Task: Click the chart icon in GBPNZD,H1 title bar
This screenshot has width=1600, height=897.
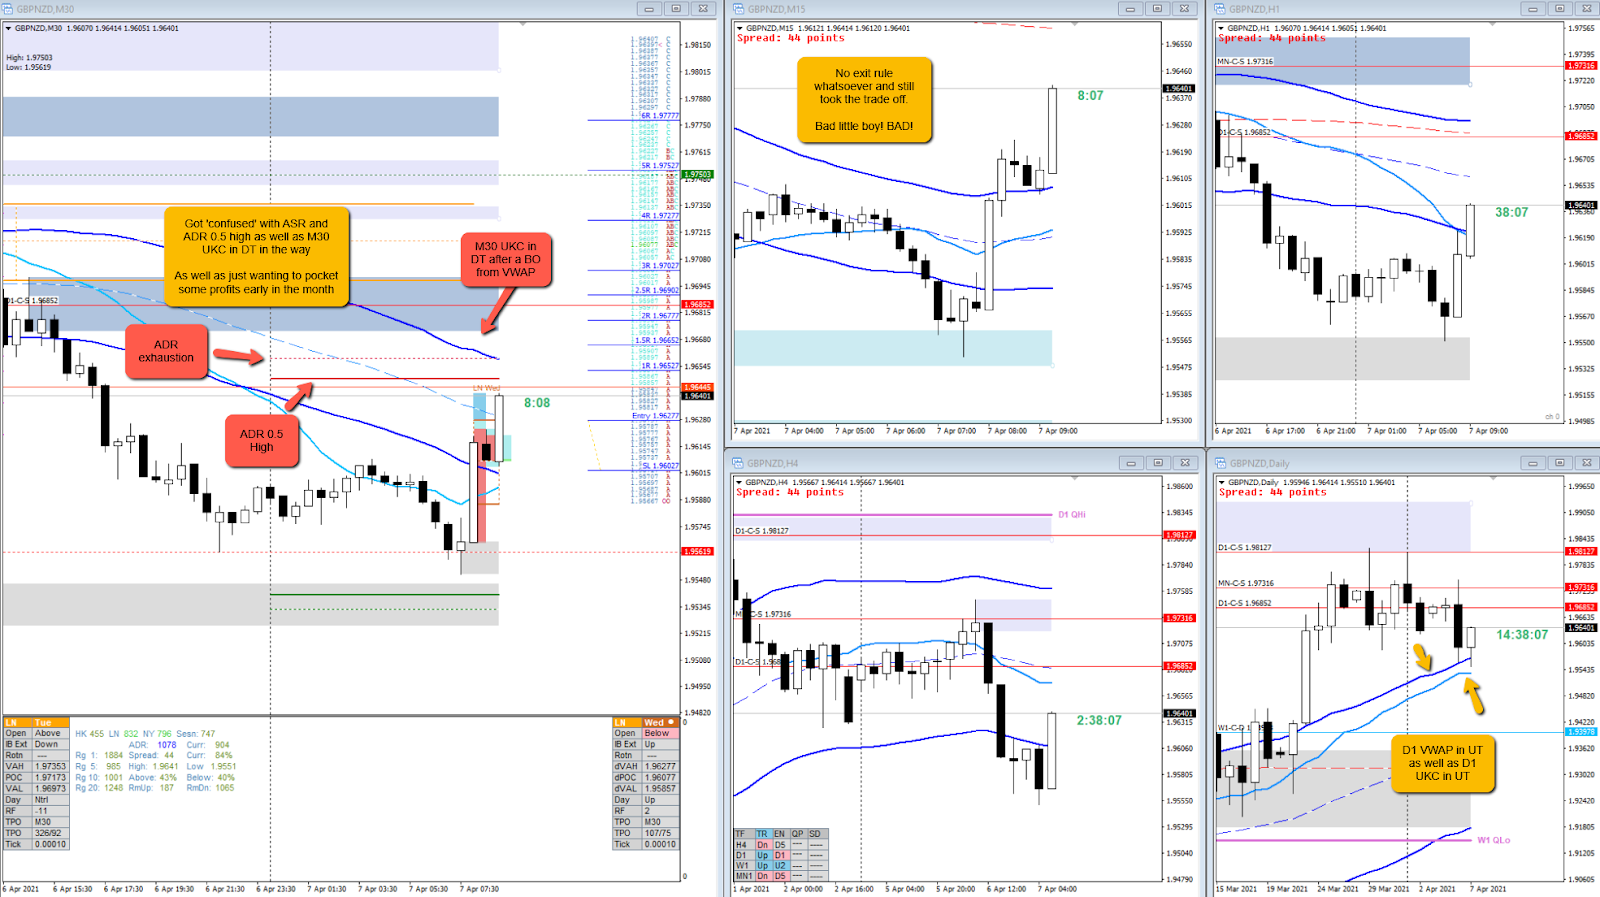Action: pos(1219,9)
